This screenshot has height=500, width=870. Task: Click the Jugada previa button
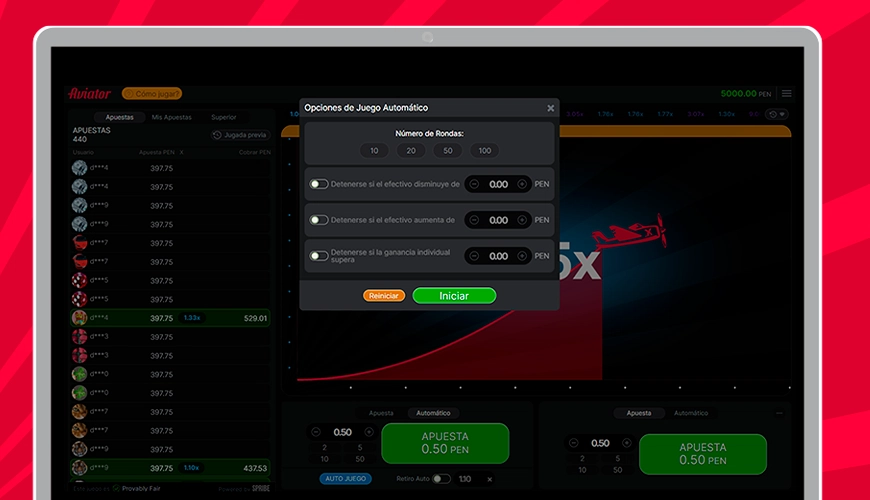click(x=240, y=135)
